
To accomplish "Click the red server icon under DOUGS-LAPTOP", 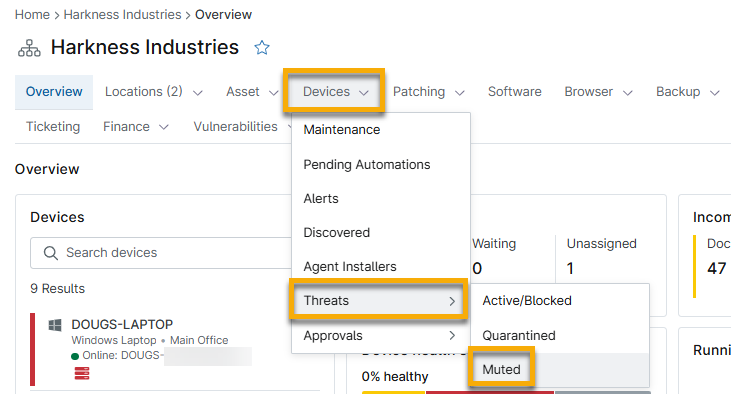I will (x=82, y=373).
